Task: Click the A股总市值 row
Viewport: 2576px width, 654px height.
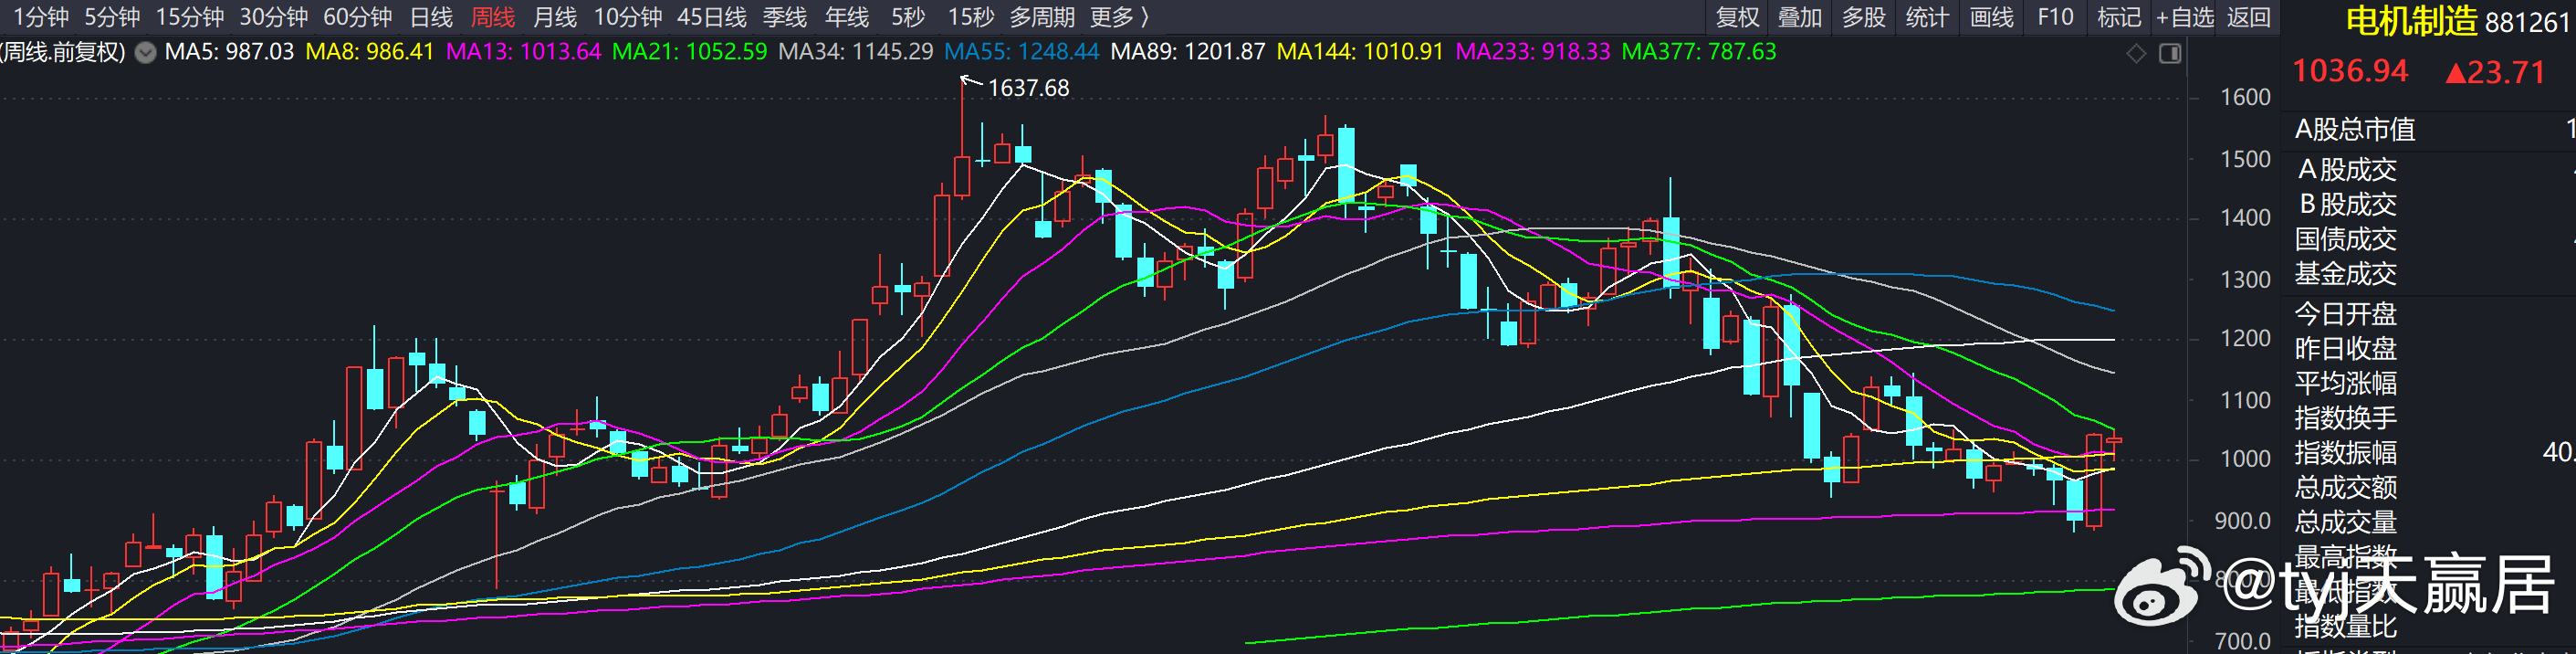Action: pyautogui.click(x=2434, y=129)
